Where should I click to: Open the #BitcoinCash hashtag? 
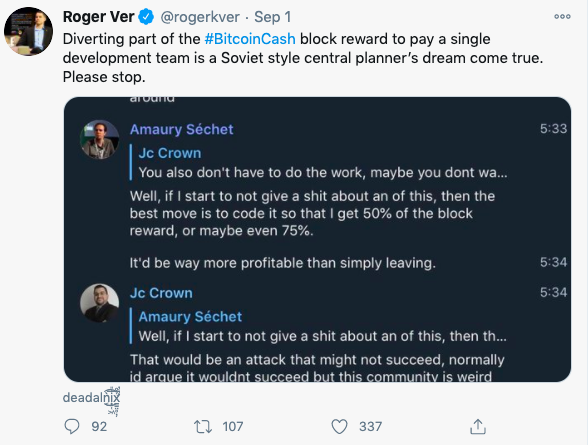pos(250,39)
